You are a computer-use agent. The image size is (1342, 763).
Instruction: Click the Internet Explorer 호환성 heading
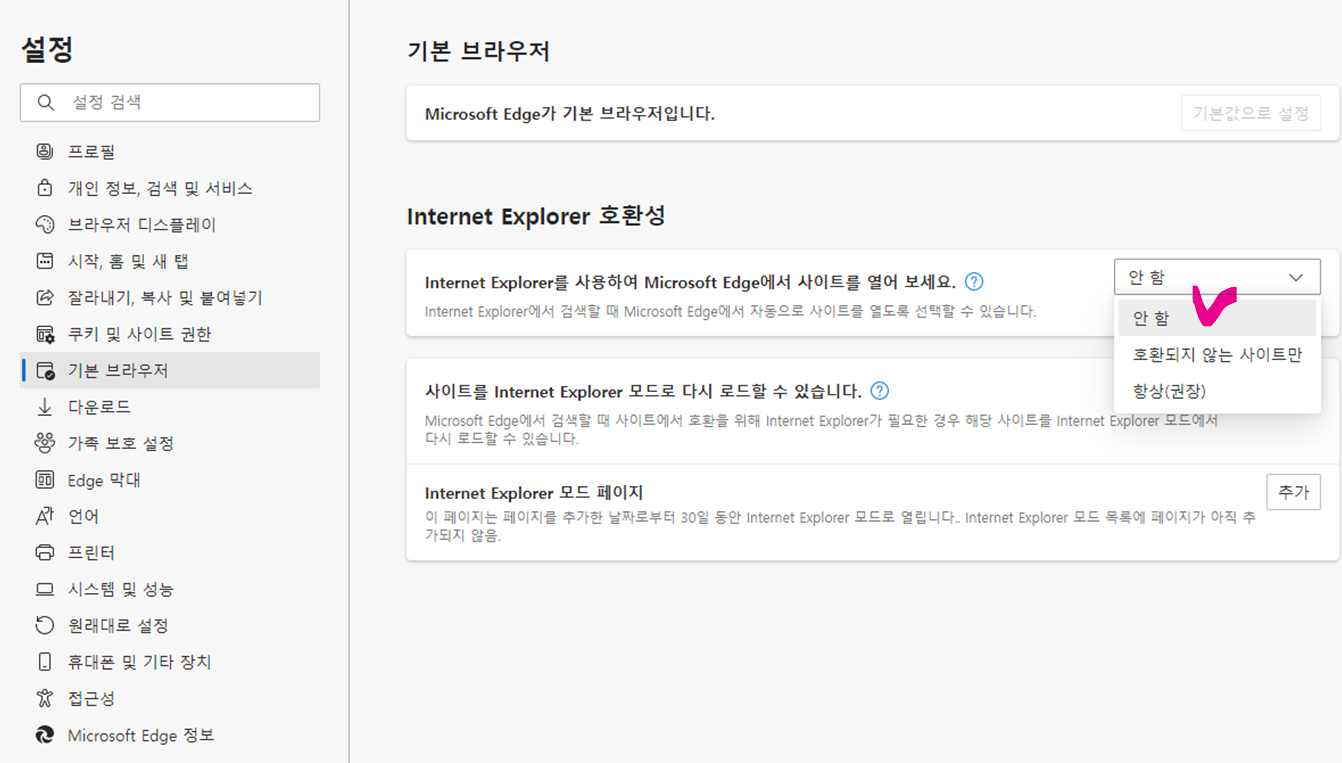pos(536,215)
